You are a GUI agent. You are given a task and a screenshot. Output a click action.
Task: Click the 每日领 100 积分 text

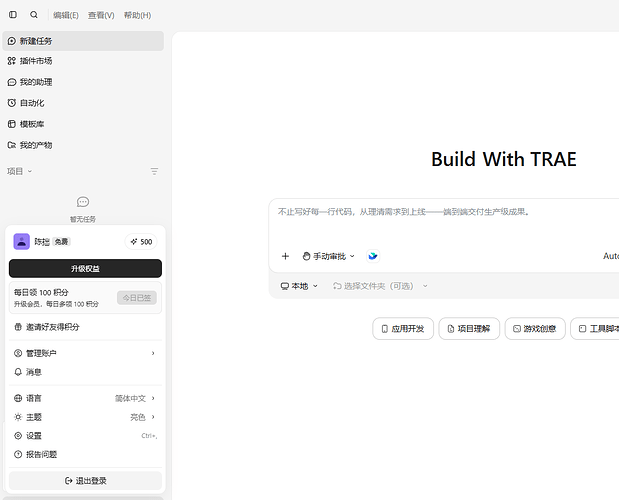pos(41,292)
